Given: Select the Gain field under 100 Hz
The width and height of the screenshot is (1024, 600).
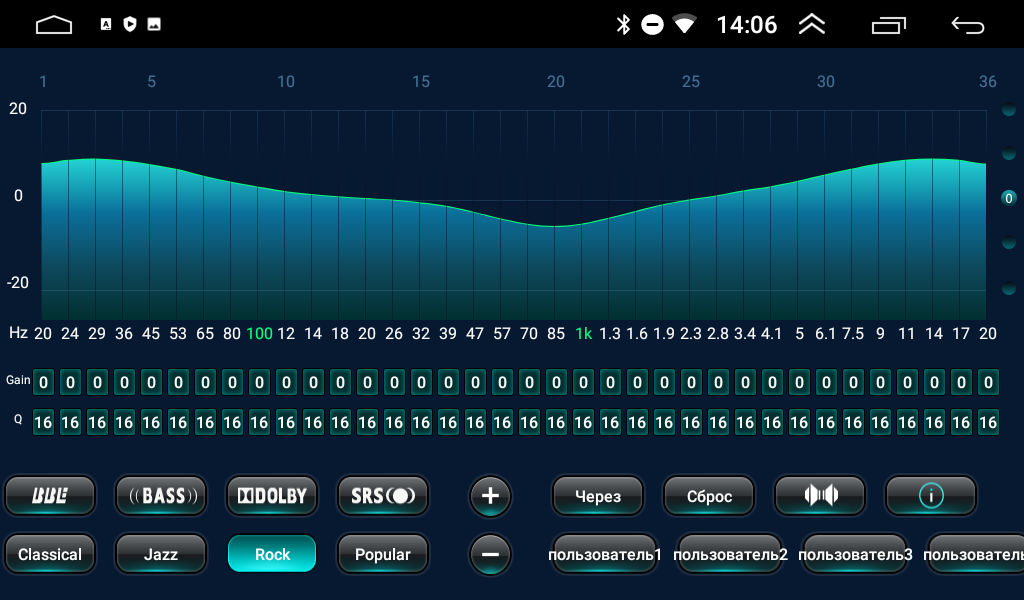Looking at the screenshot, I should (259, 382).
